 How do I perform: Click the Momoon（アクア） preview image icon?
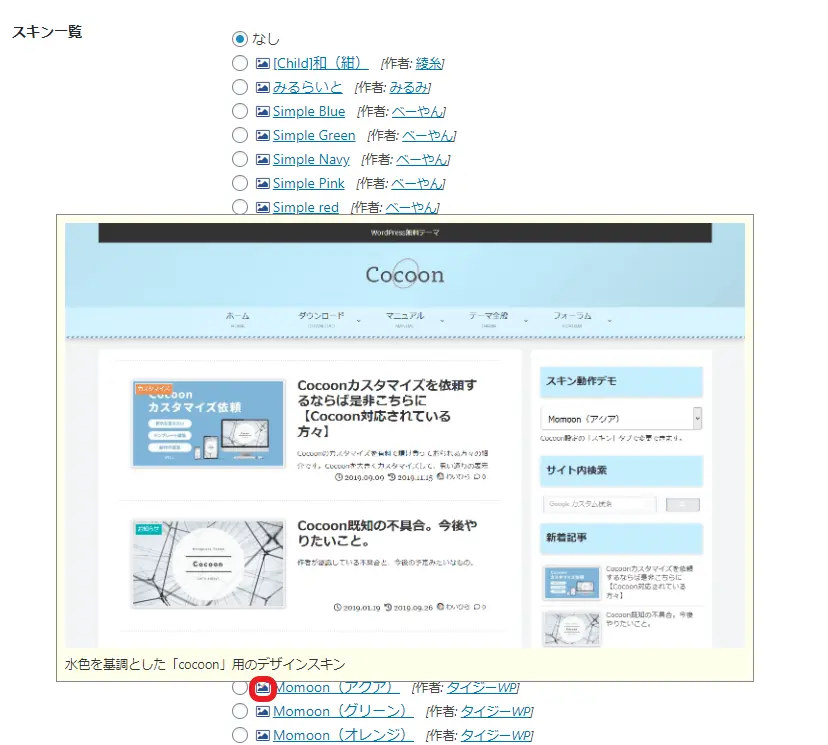(262, 688)
